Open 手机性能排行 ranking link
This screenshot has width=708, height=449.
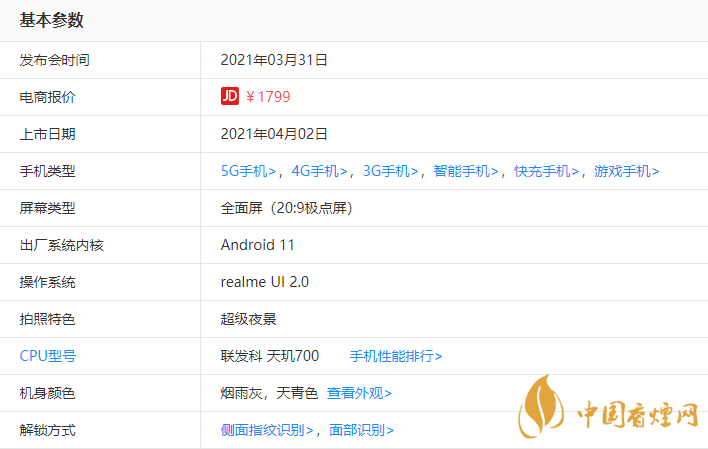pyautogui.click(x=395, y=356)
